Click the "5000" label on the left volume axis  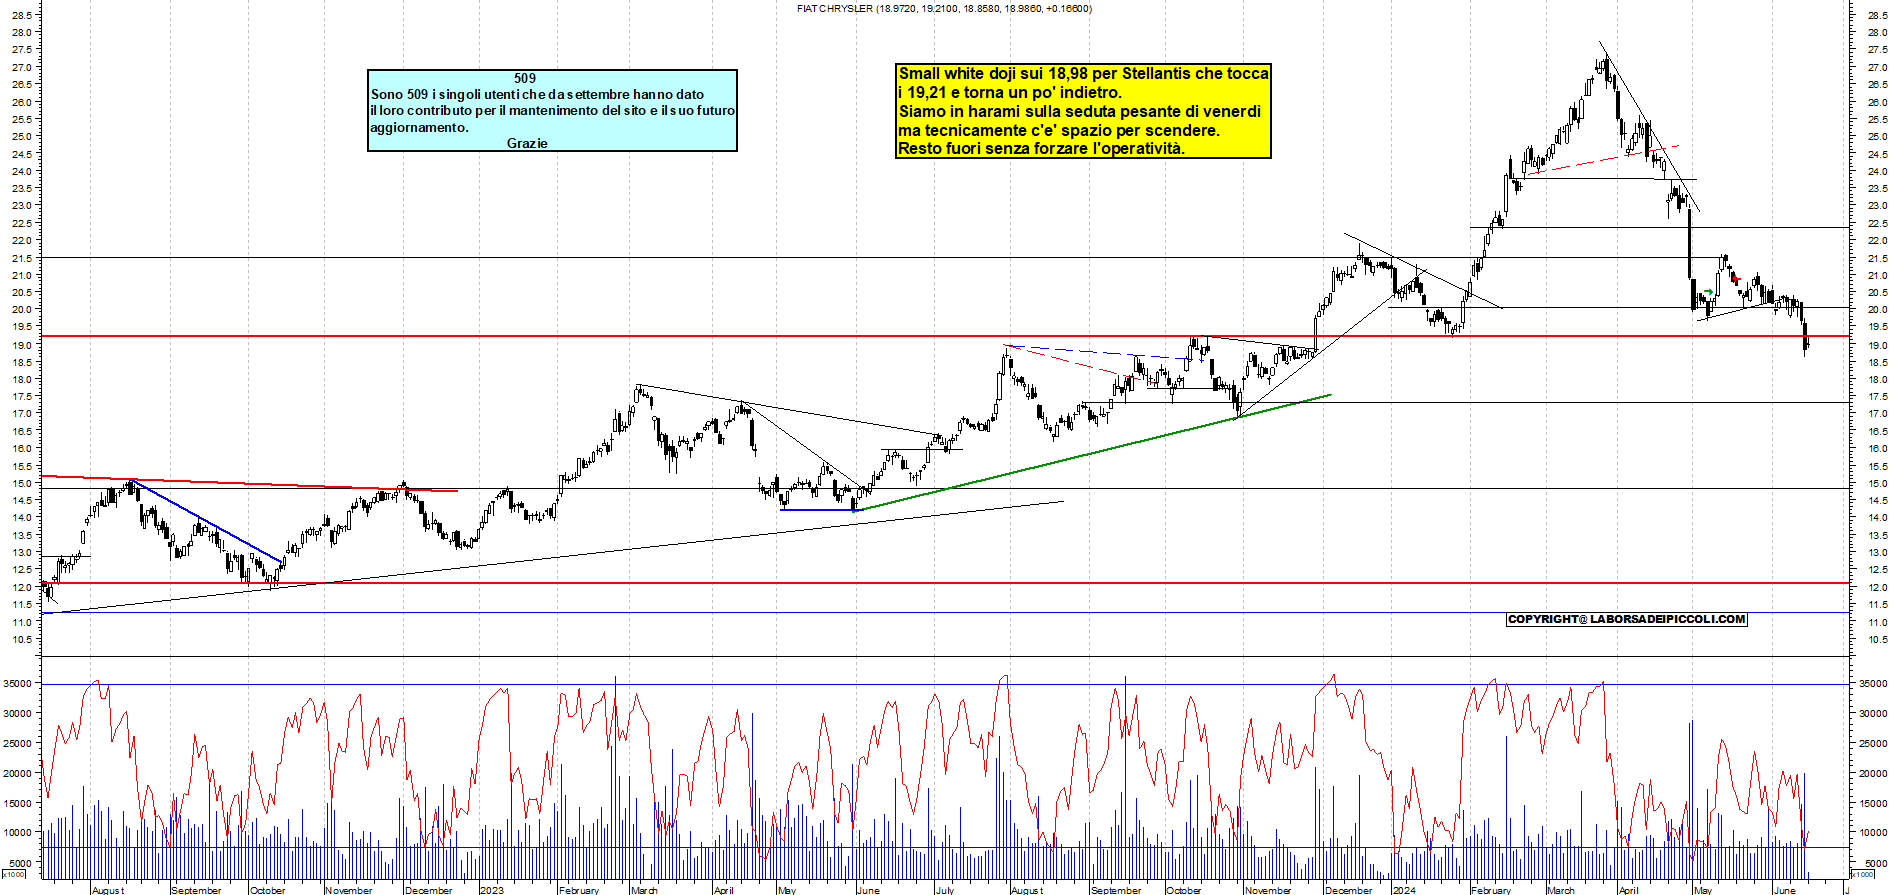coord(22,862)
